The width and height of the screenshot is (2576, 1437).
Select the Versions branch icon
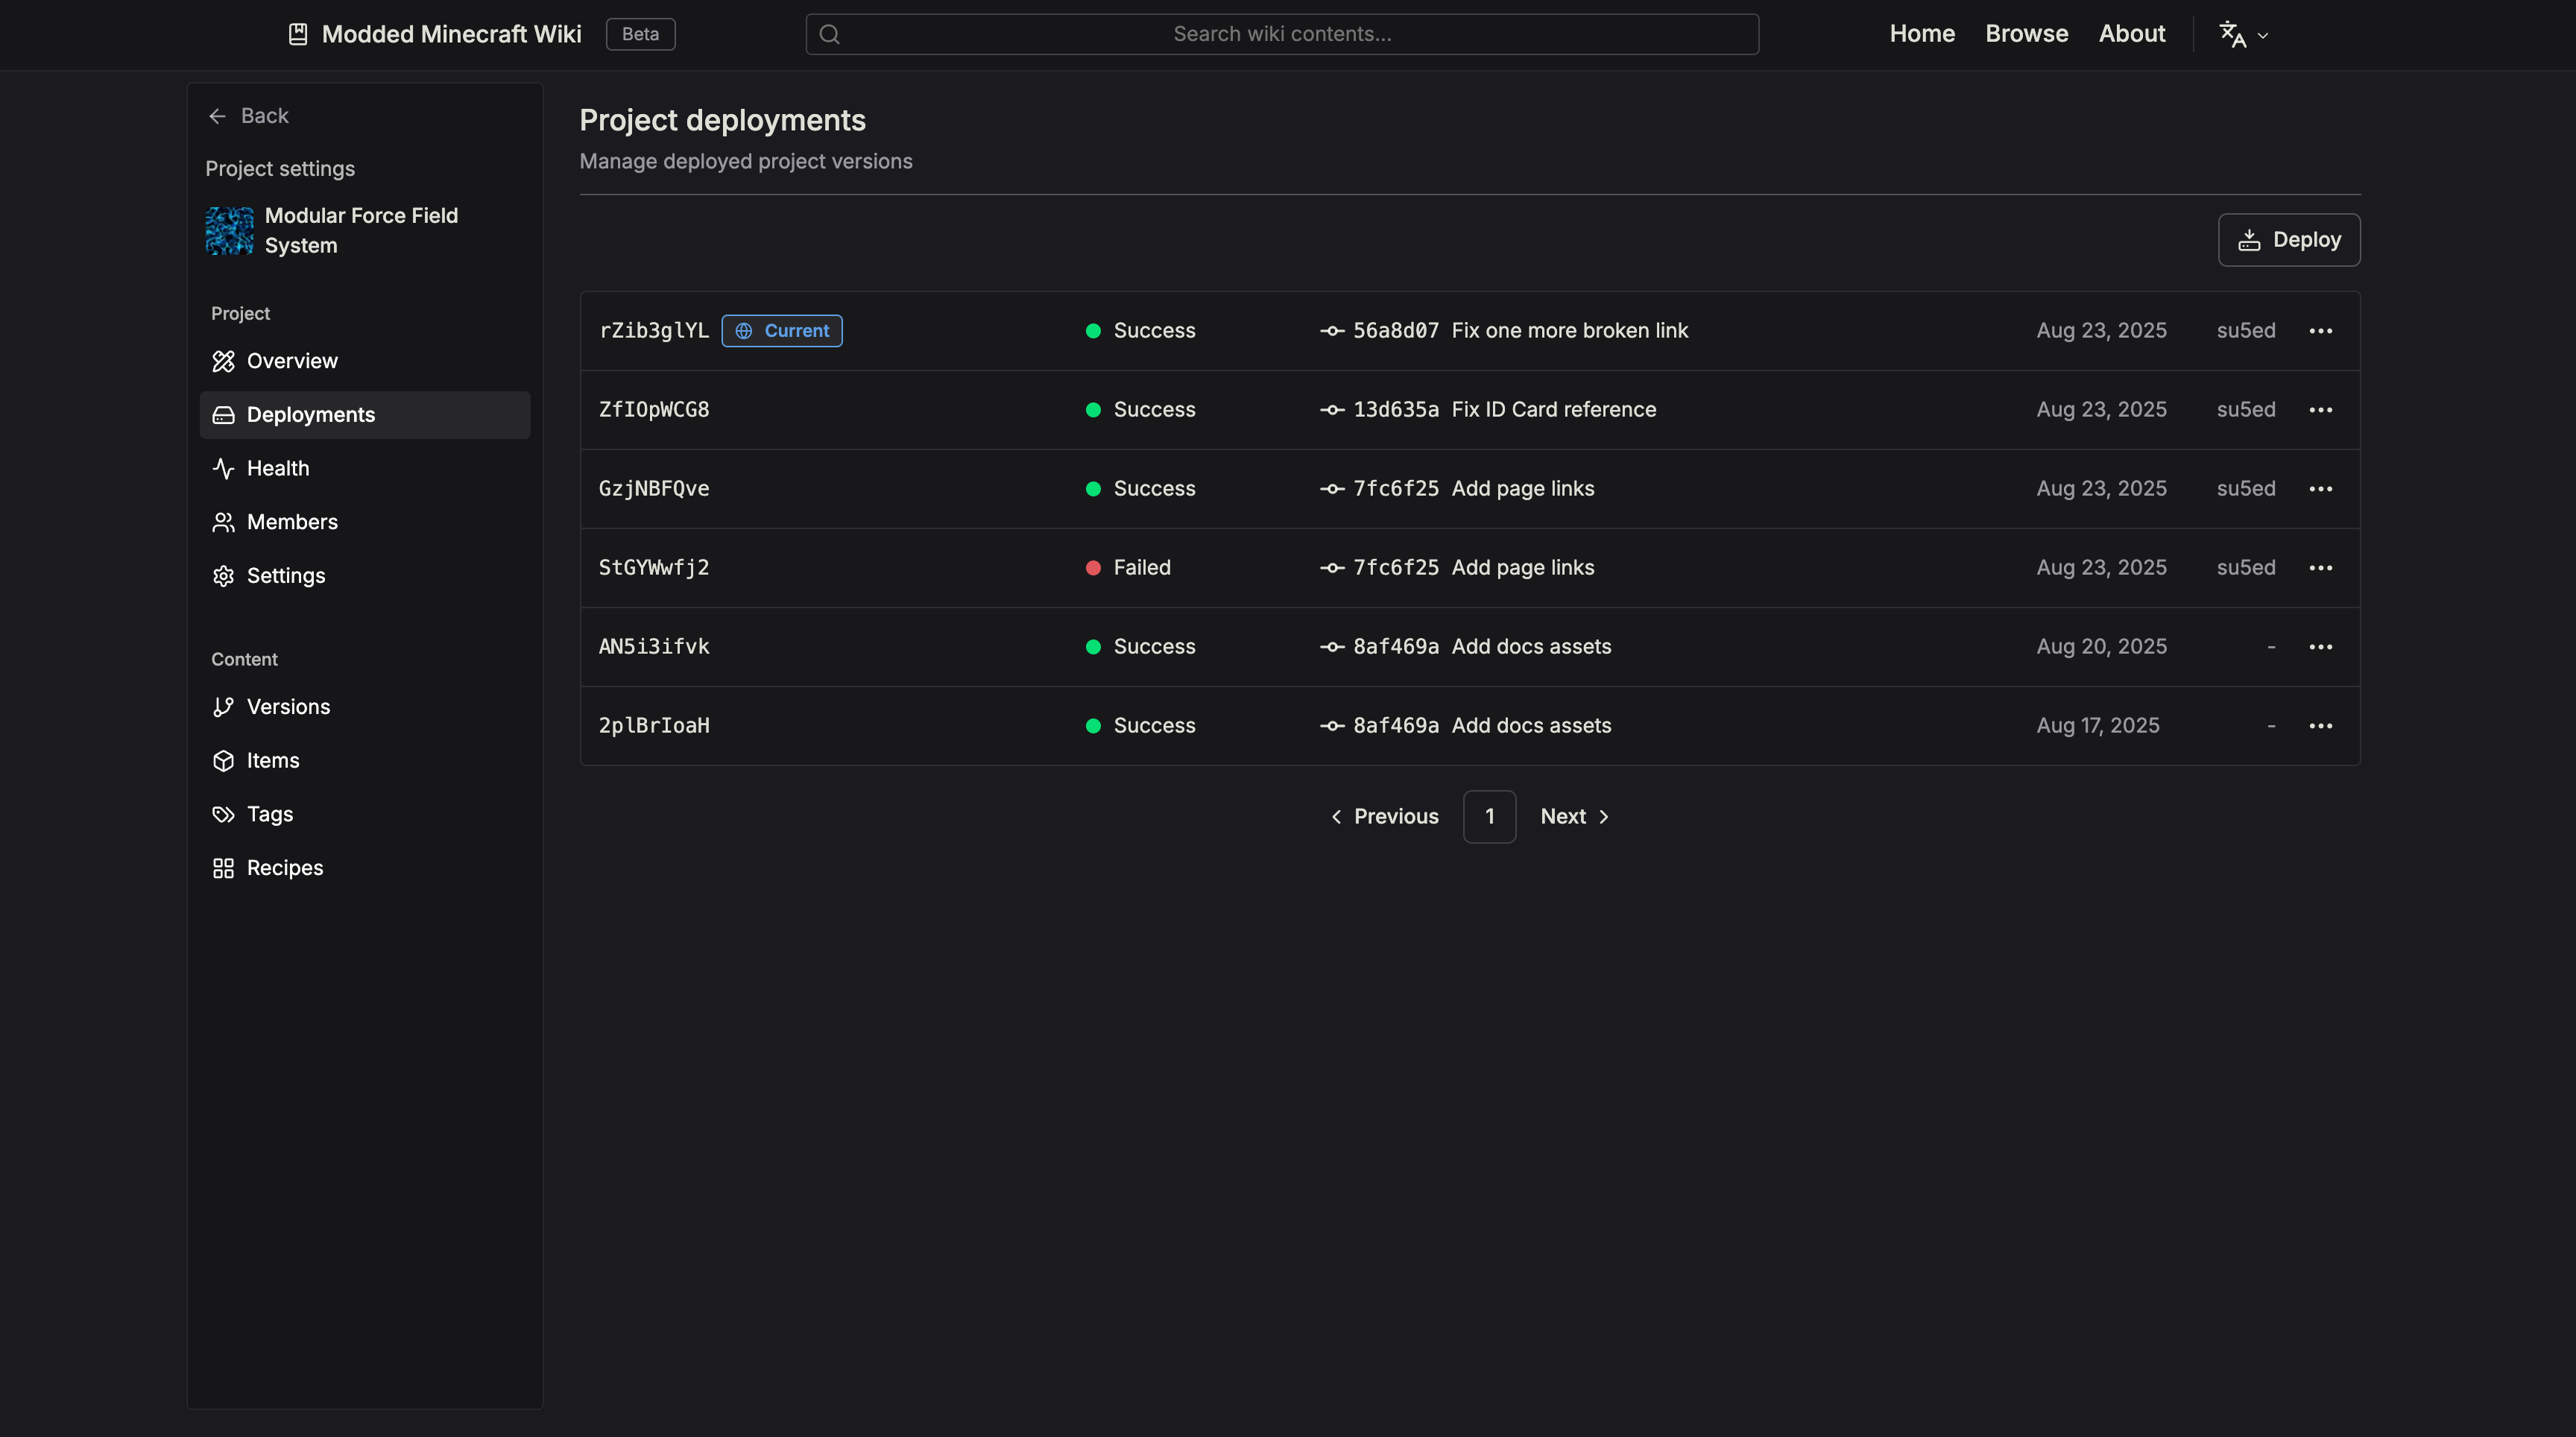point(223,706)
